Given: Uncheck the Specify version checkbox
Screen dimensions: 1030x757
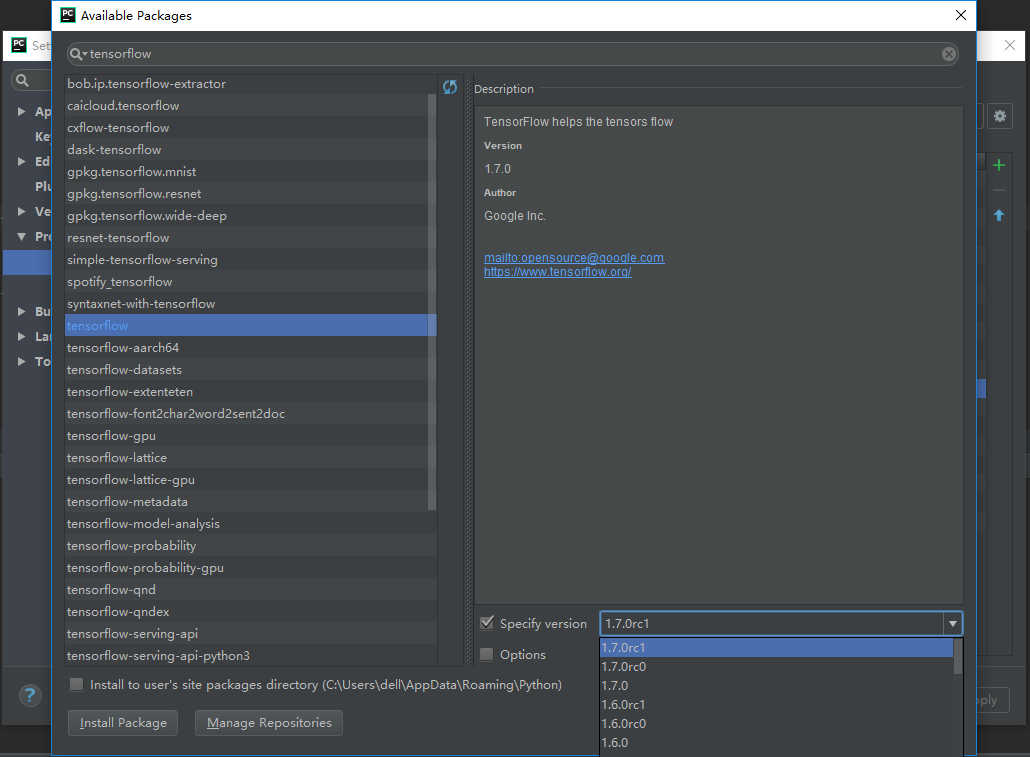Looking at the screenshot, I should [x=487, y=623].
